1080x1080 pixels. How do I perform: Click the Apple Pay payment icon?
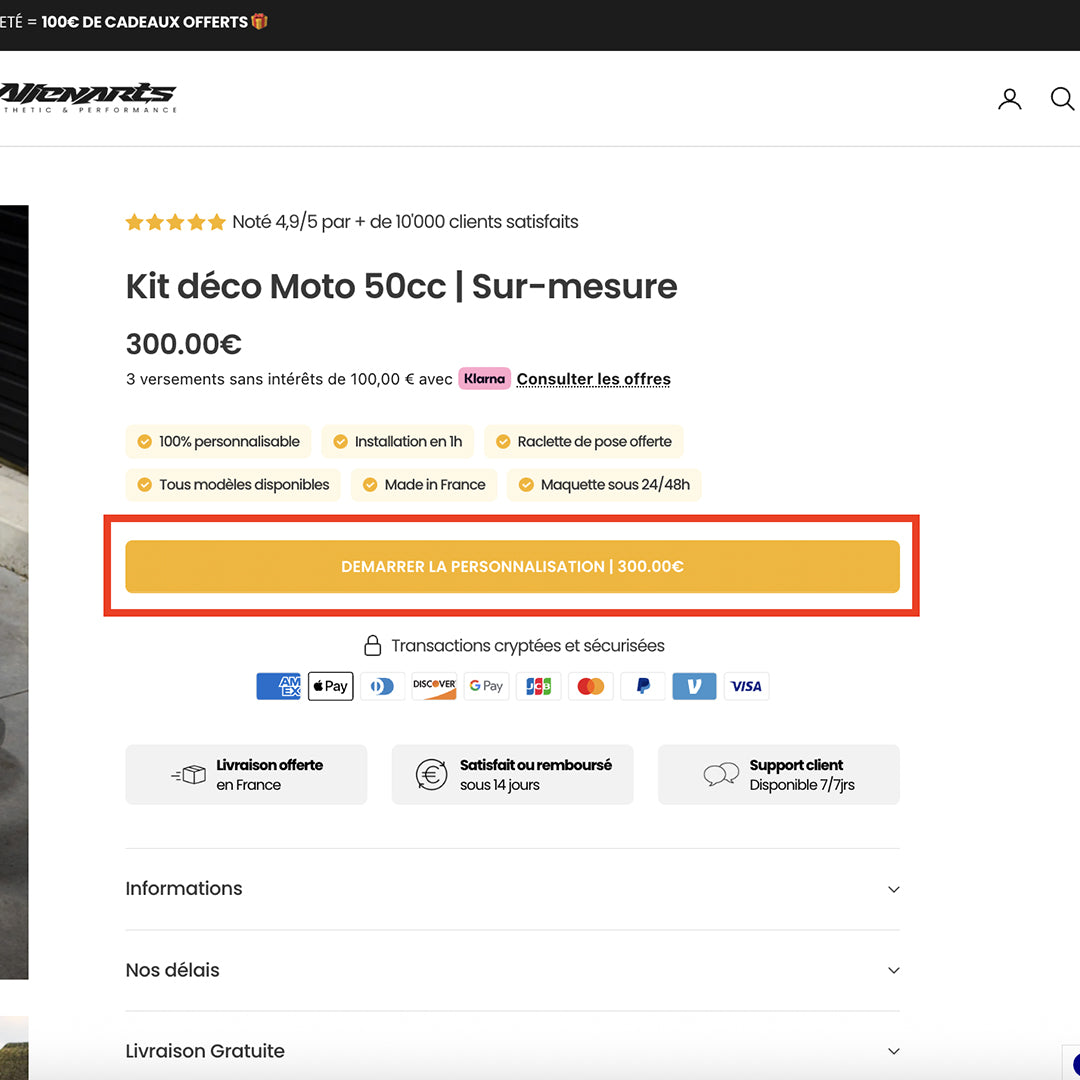click(x=330, y=686)
